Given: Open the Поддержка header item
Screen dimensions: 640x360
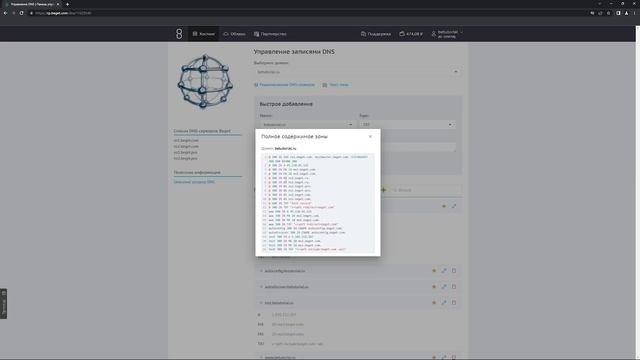Looking at the screenshot, I should click(x=376, y=34).
